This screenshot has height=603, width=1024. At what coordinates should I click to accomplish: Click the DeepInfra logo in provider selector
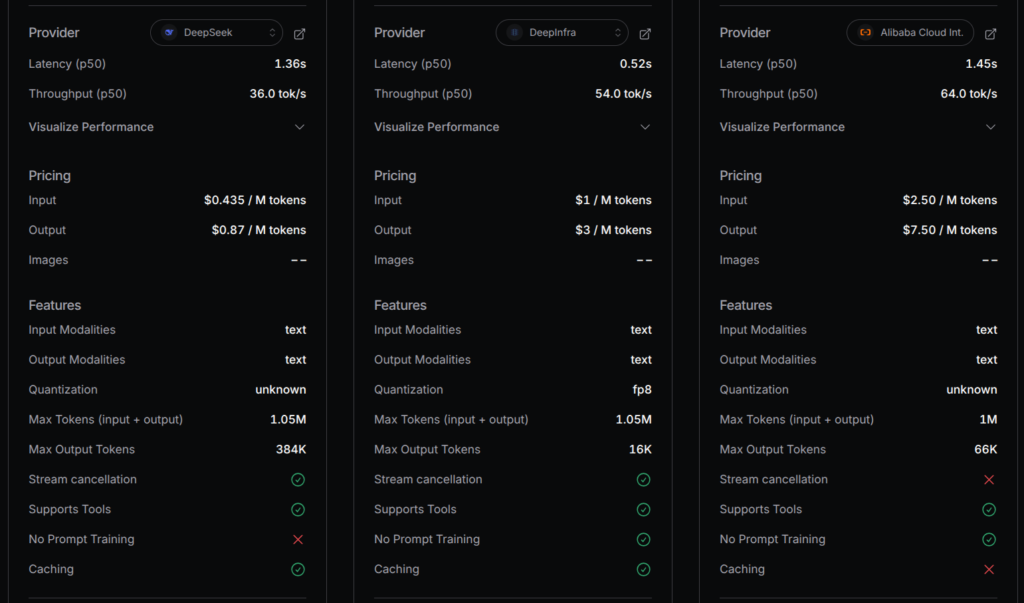[515, 33]
